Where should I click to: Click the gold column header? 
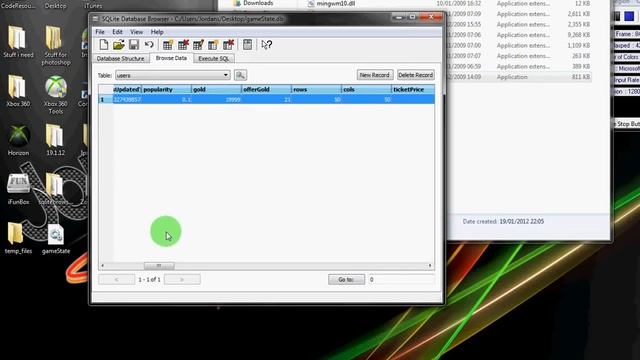[x=216, y=89]
